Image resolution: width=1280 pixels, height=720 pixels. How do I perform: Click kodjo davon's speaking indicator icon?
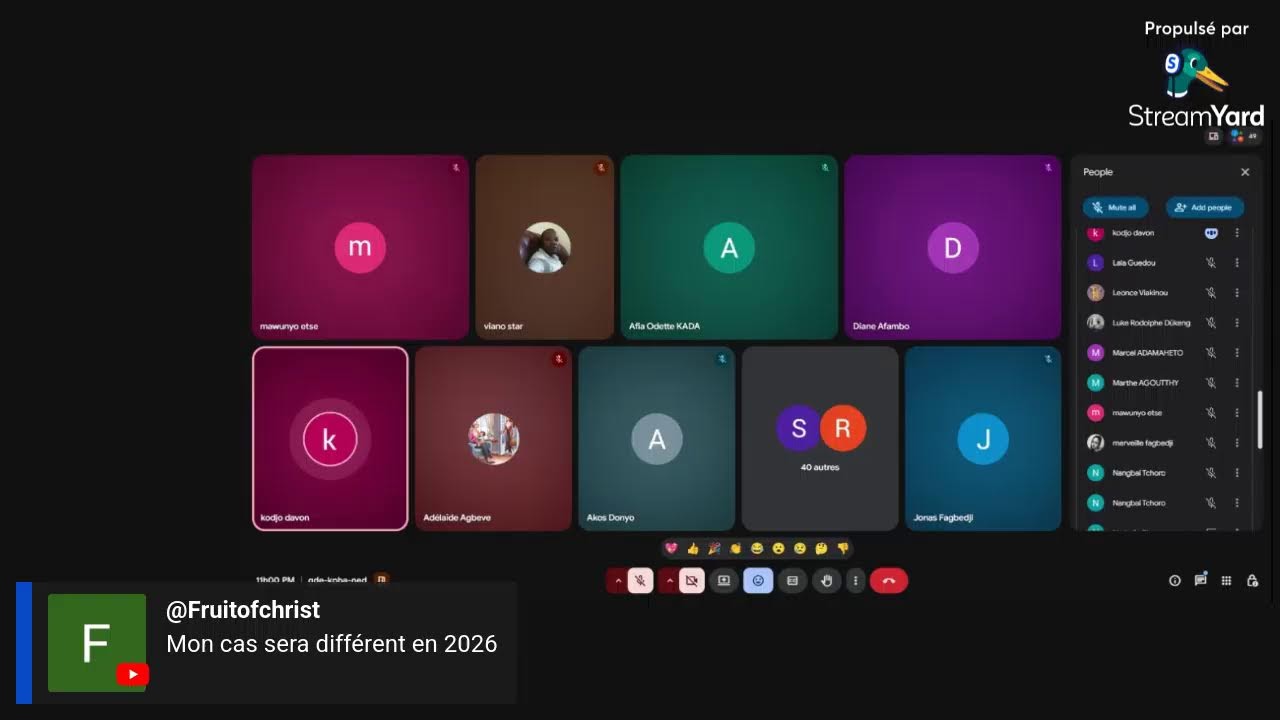(x=1211, y=233)
